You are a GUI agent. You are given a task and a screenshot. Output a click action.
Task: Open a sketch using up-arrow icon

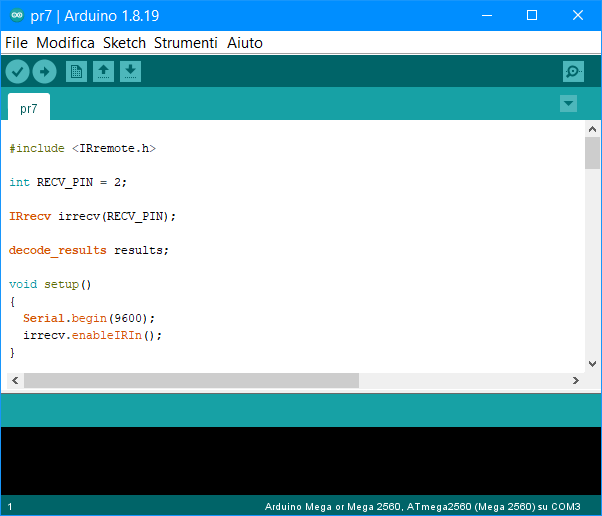103,71
